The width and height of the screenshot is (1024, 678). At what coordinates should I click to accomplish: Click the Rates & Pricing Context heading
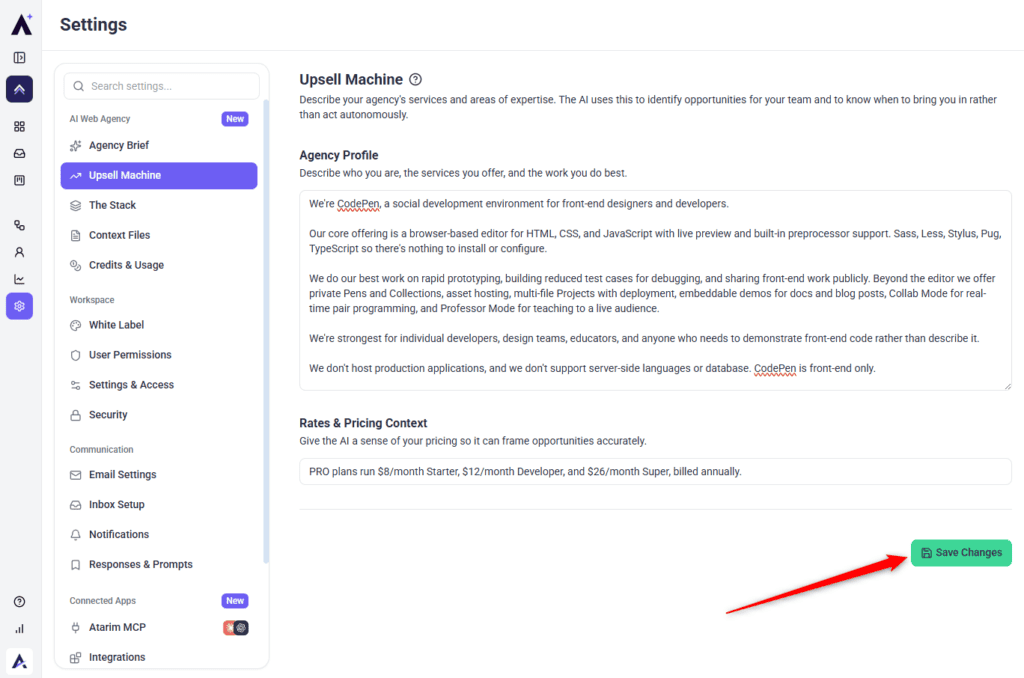coord(363,423)
